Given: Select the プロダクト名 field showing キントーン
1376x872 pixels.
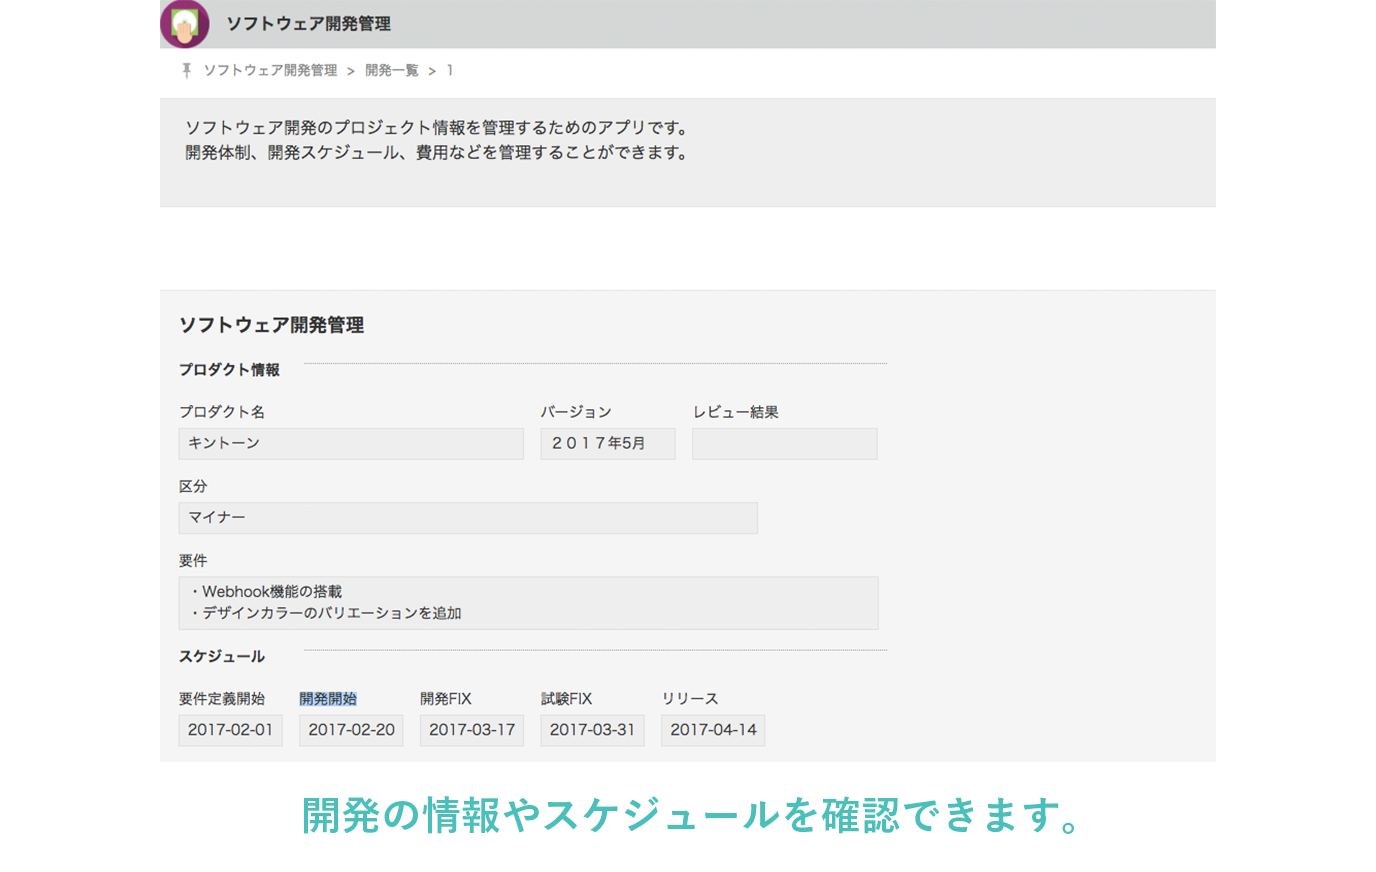Looking at the screenshot, I should coord(351,444).
